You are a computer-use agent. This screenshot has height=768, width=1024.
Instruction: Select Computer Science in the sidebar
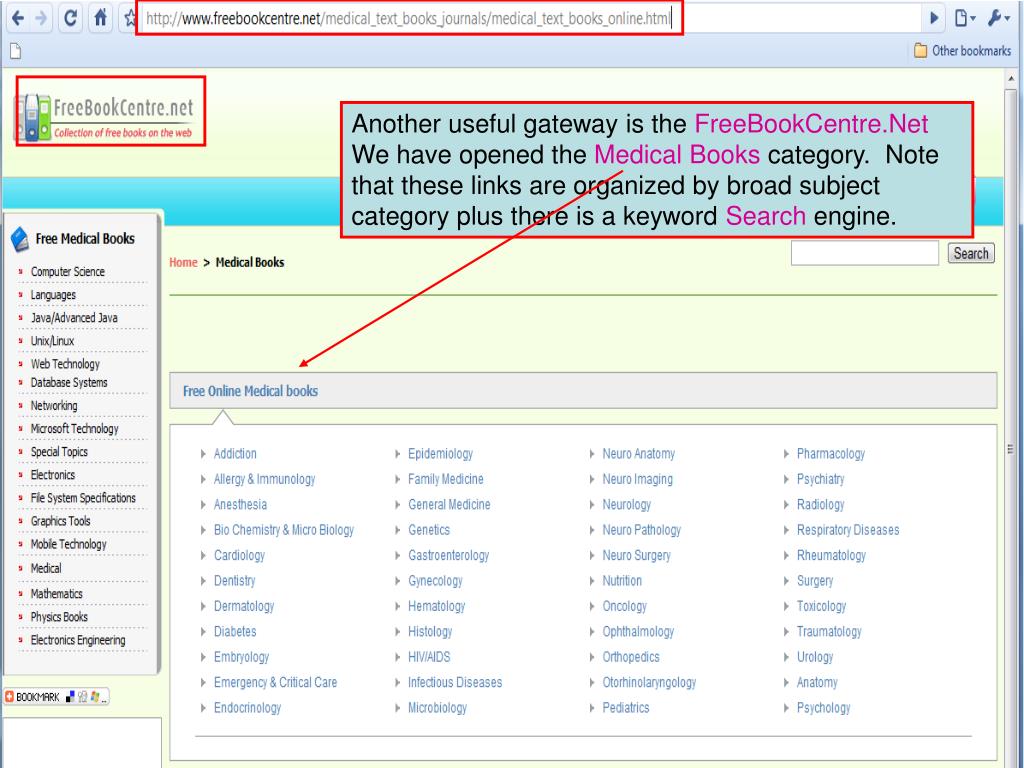67,271
